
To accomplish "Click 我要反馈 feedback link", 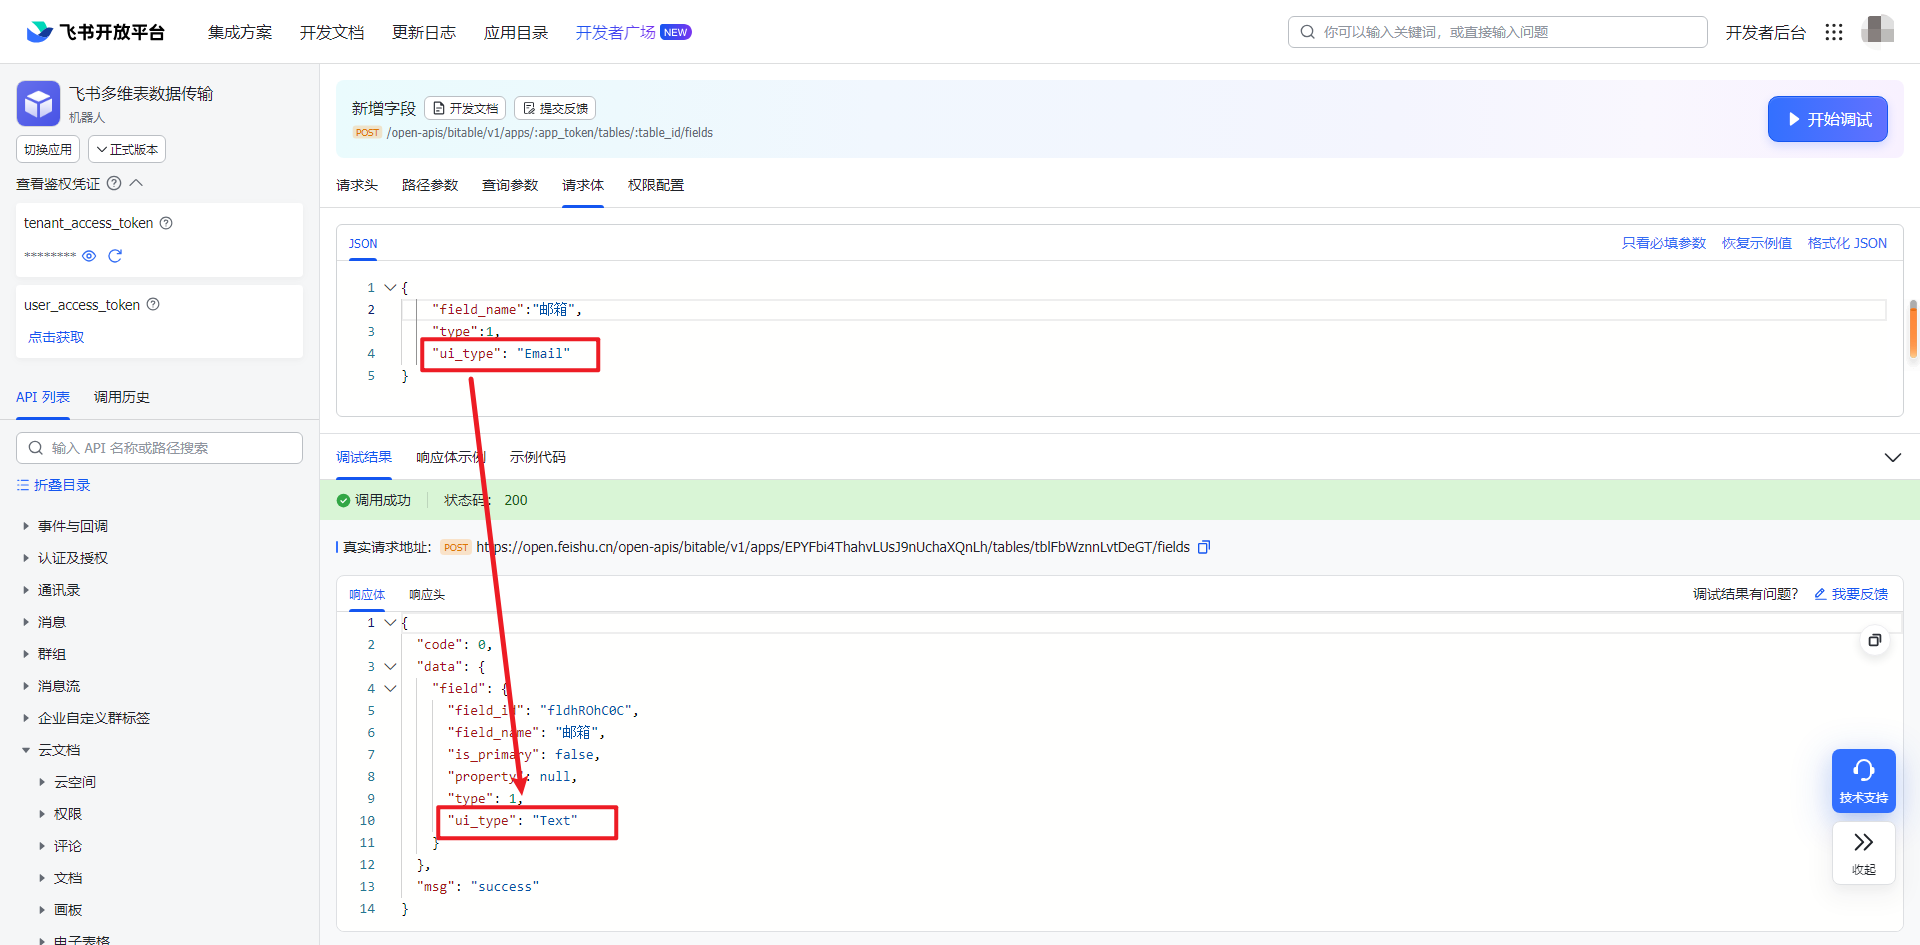I will coord(1851,594).
